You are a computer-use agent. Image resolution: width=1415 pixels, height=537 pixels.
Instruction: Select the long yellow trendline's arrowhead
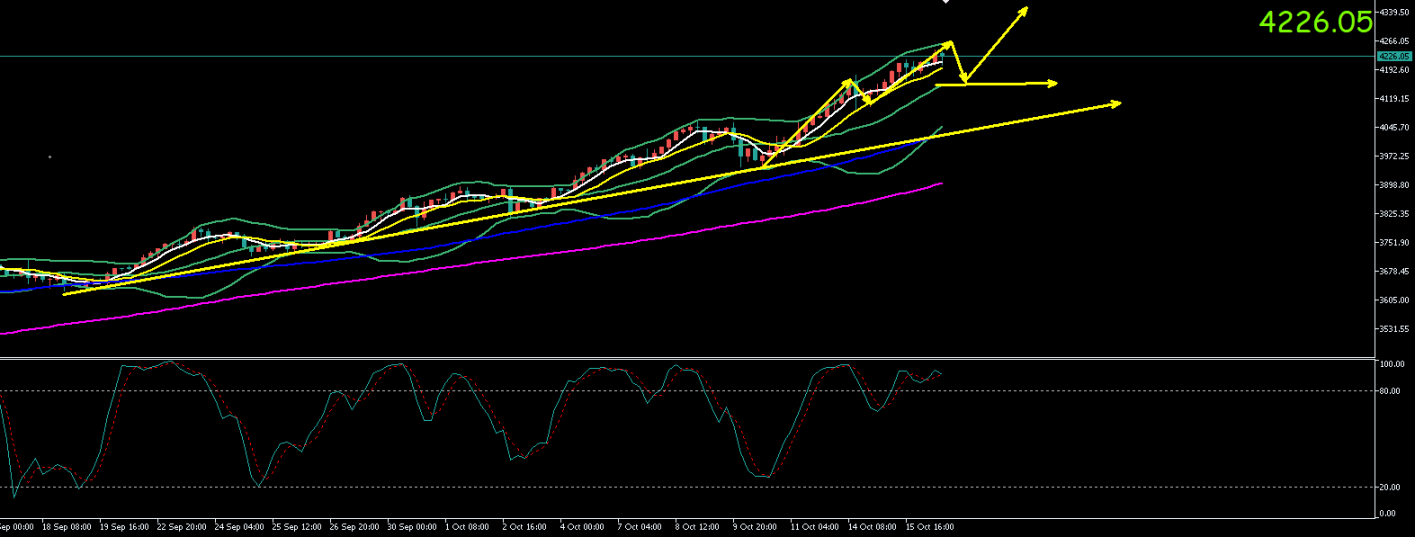pyautogui.click(x=1116, y=103)
